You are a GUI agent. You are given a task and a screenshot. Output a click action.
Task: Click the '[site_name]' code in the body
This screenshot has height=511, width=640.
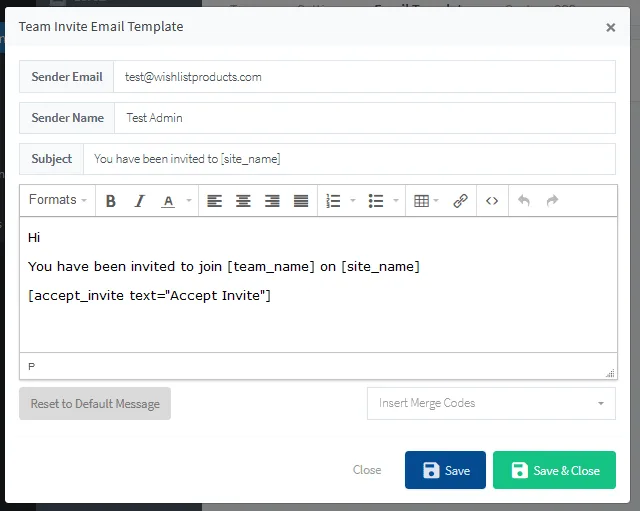click(380, 267)
